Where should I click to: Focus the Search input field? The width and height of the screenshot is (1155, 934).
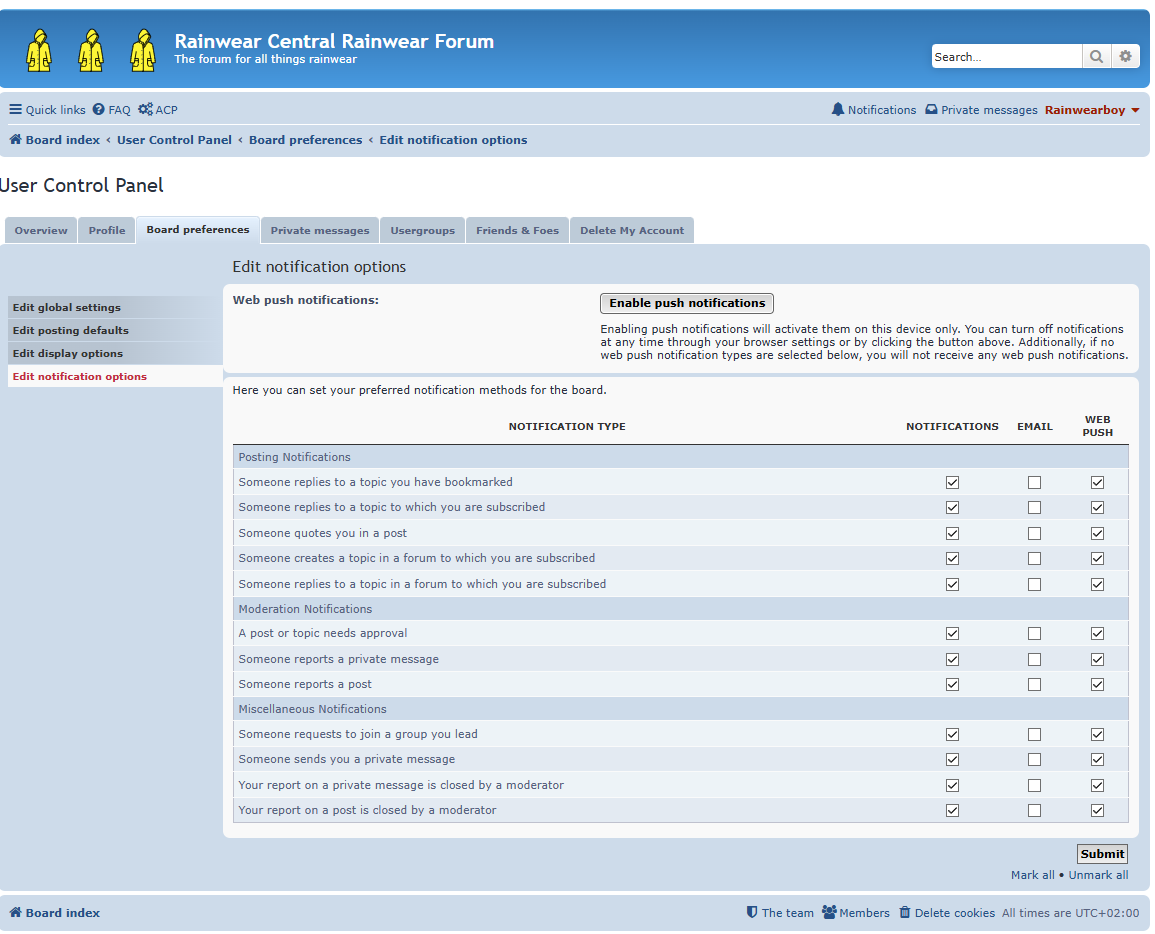coord(1006,57)
